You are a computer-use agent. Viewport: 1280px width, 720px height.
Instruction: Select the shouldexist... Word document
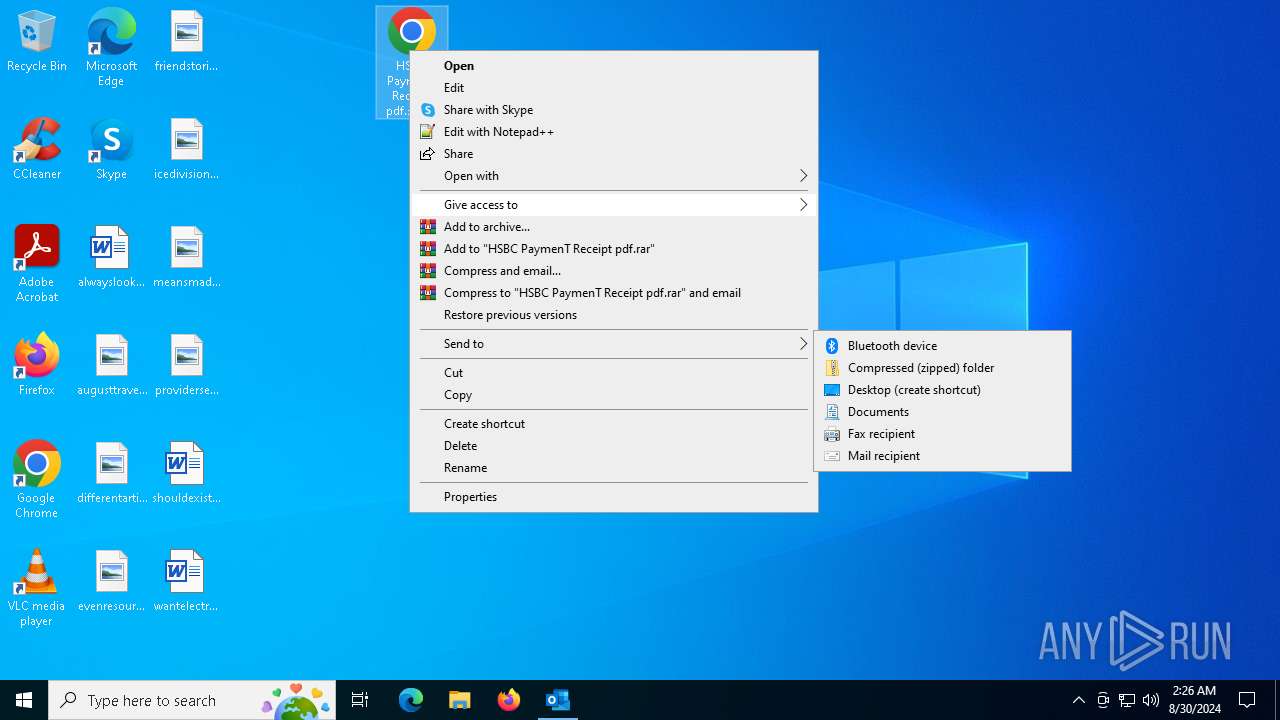186,474
